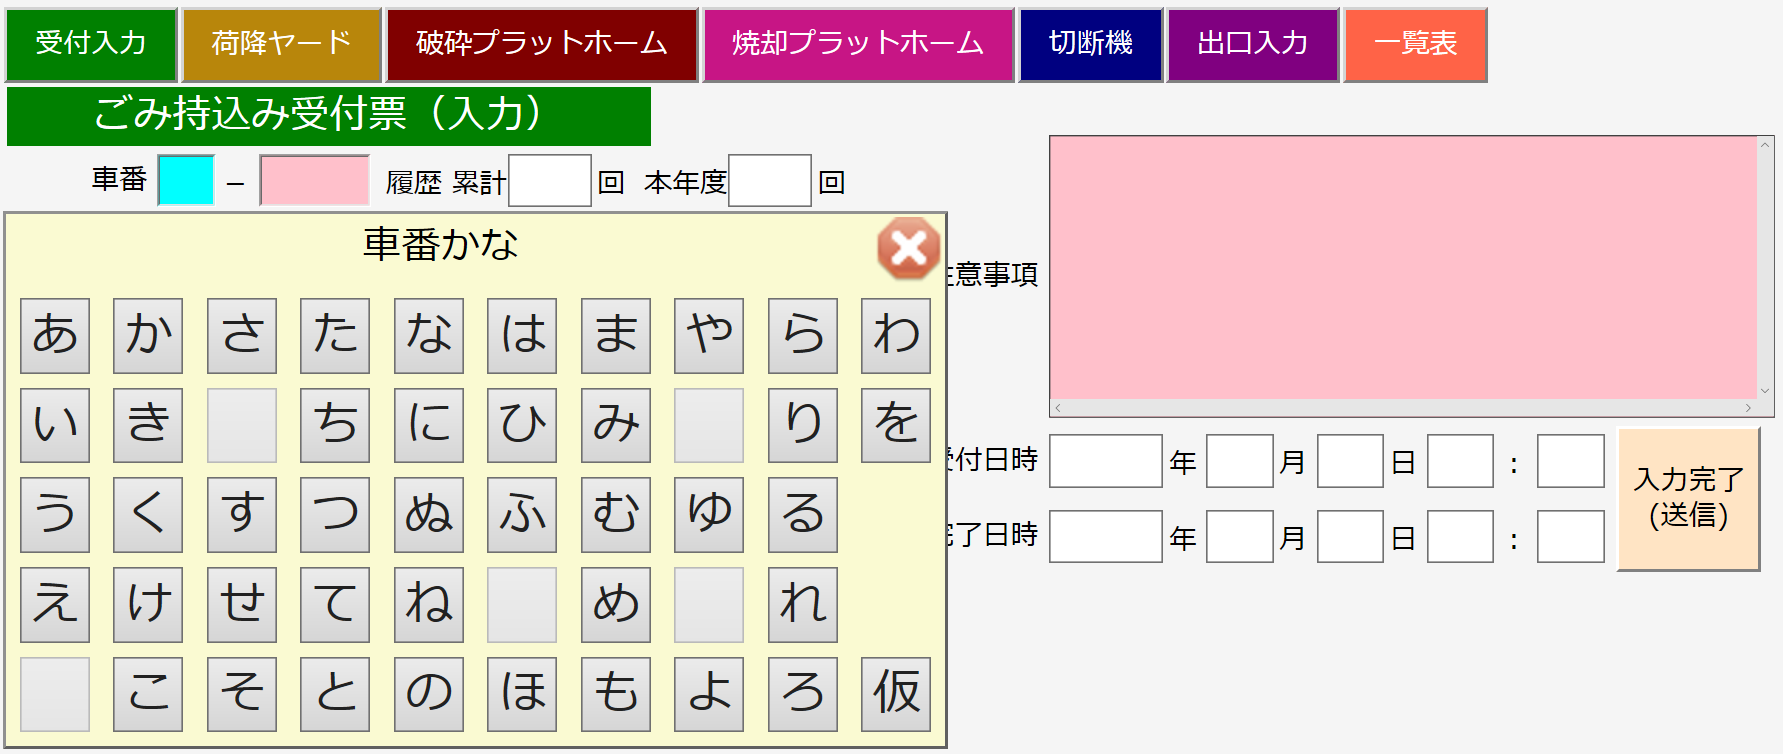This screenshot has height=754, width=1783.
Task: Tap the こ kana key
Action: pos(148,694)
